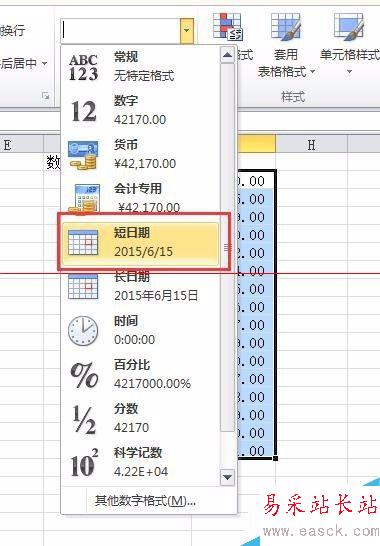Click the percent sign icon
This screenshot has height=546, width=380.
pyautogui.click(x=84, y=375)
